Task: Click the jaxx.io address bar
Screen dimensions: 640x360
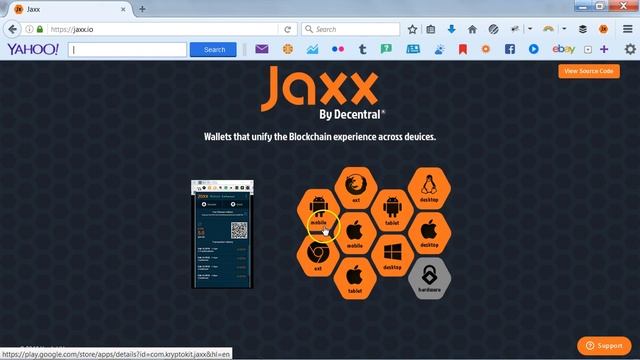Action: pos(163,29)
